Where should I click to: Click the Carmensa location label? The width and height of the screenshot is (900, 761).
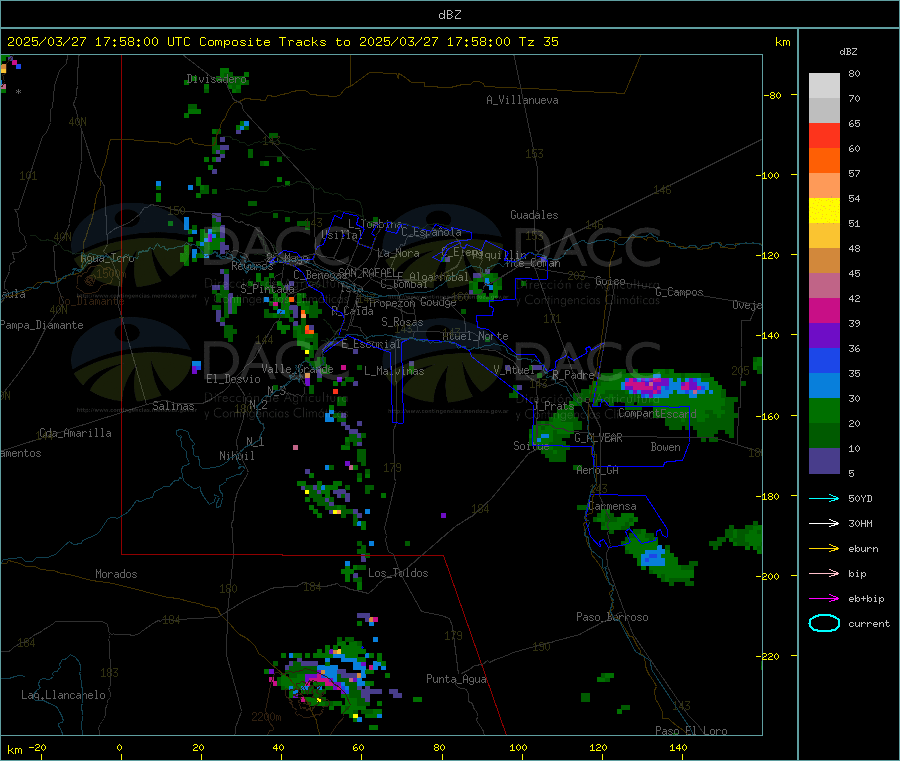(x=612, y=506)
